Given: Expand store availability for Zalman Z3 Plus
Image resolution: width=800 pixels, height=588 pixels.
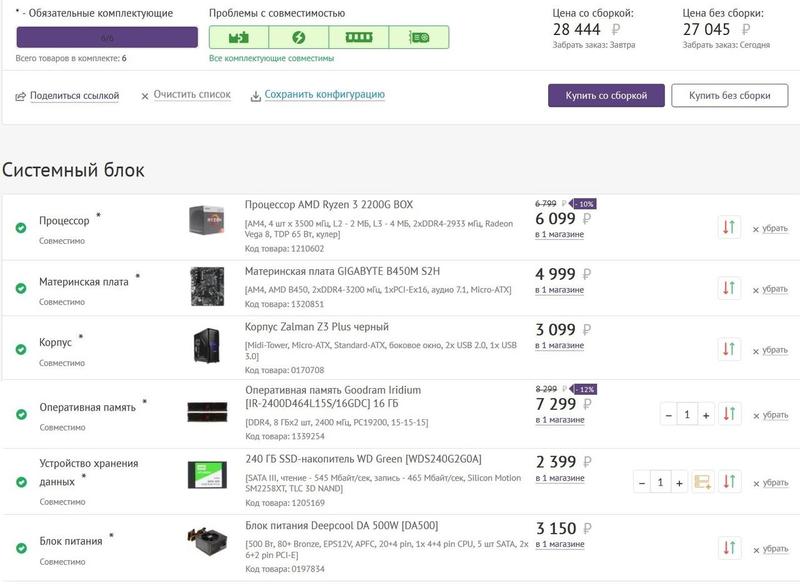Looking at the screenshot, I should (559, 345).
